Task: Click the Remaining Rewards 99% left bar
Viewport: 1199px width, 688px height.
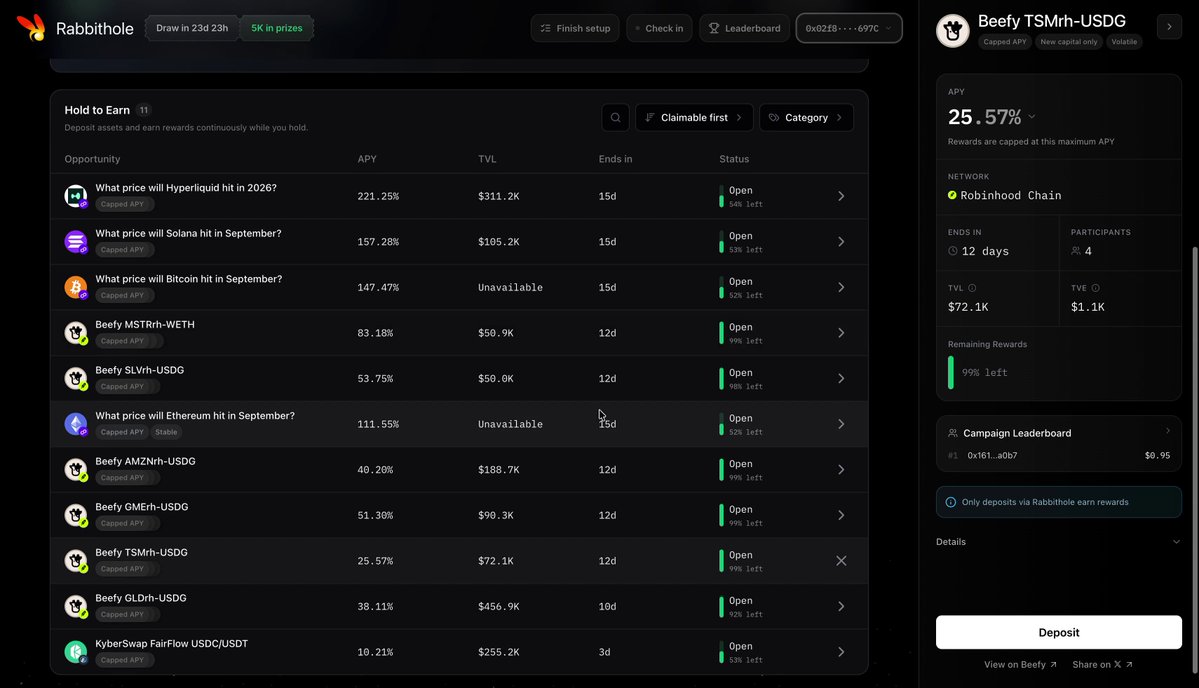Action: coord(951,372)
